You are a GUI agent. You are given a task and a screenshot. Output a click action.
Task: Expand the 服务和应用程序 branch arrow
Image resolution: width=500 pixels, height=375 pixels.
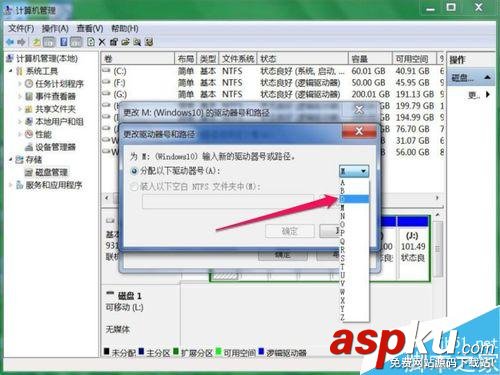11,185
